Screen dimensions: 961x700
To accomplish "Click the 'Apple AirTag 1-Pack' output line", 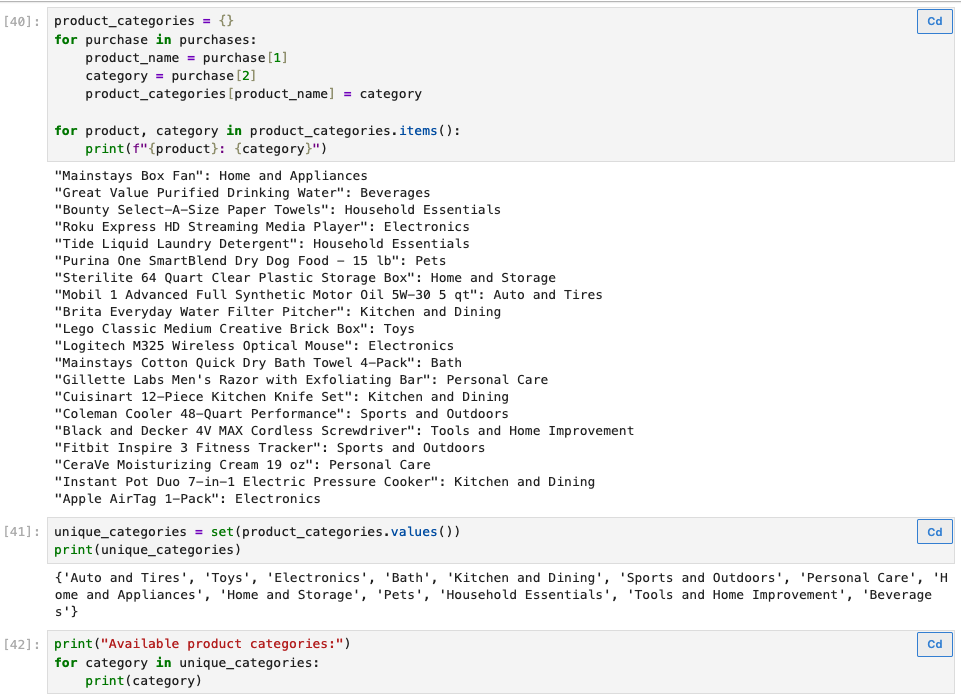I will coord(187,499).
